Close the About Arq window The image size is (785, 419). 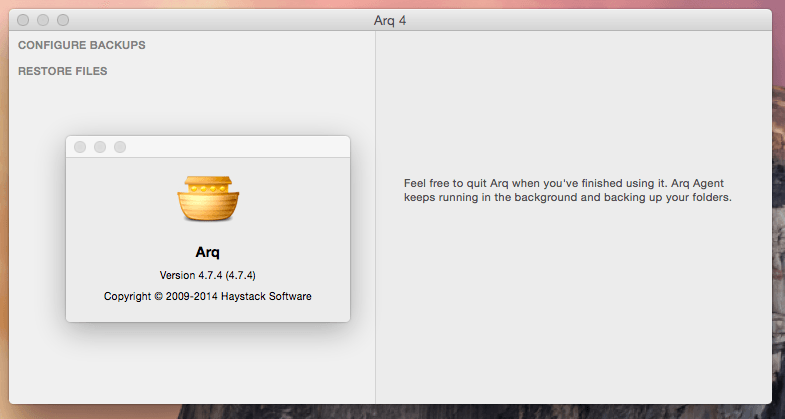[x=80, y=147]
